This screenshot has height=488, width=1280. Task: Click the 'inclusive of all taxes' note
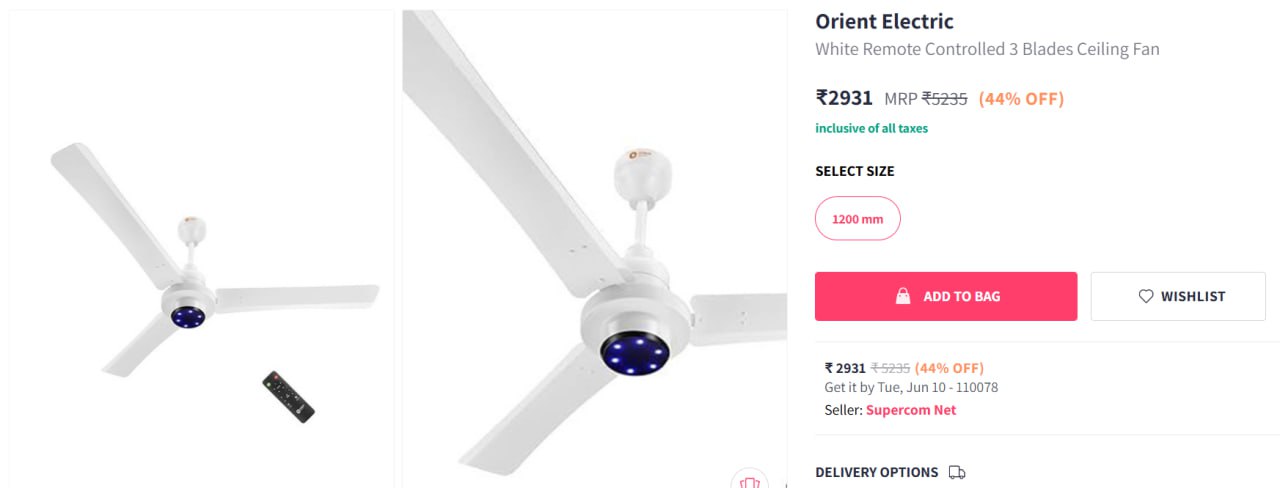[871, 128]
